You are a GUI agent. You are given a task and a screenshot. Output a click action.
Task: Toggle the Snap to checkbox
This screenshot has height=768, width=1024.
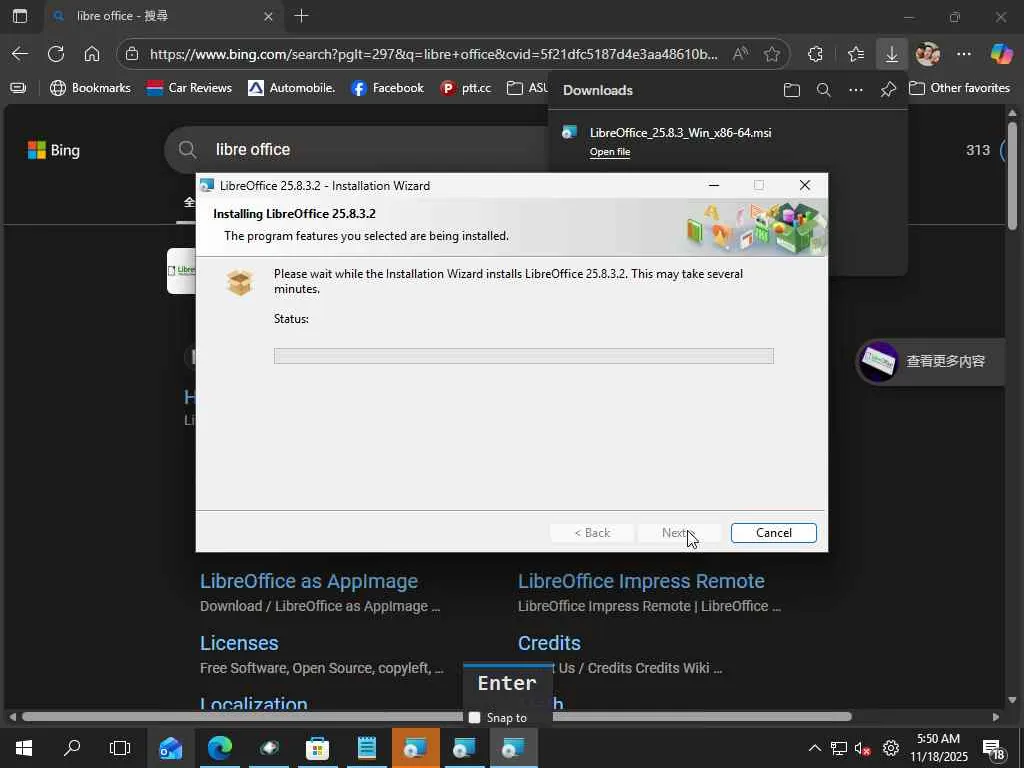475,718
